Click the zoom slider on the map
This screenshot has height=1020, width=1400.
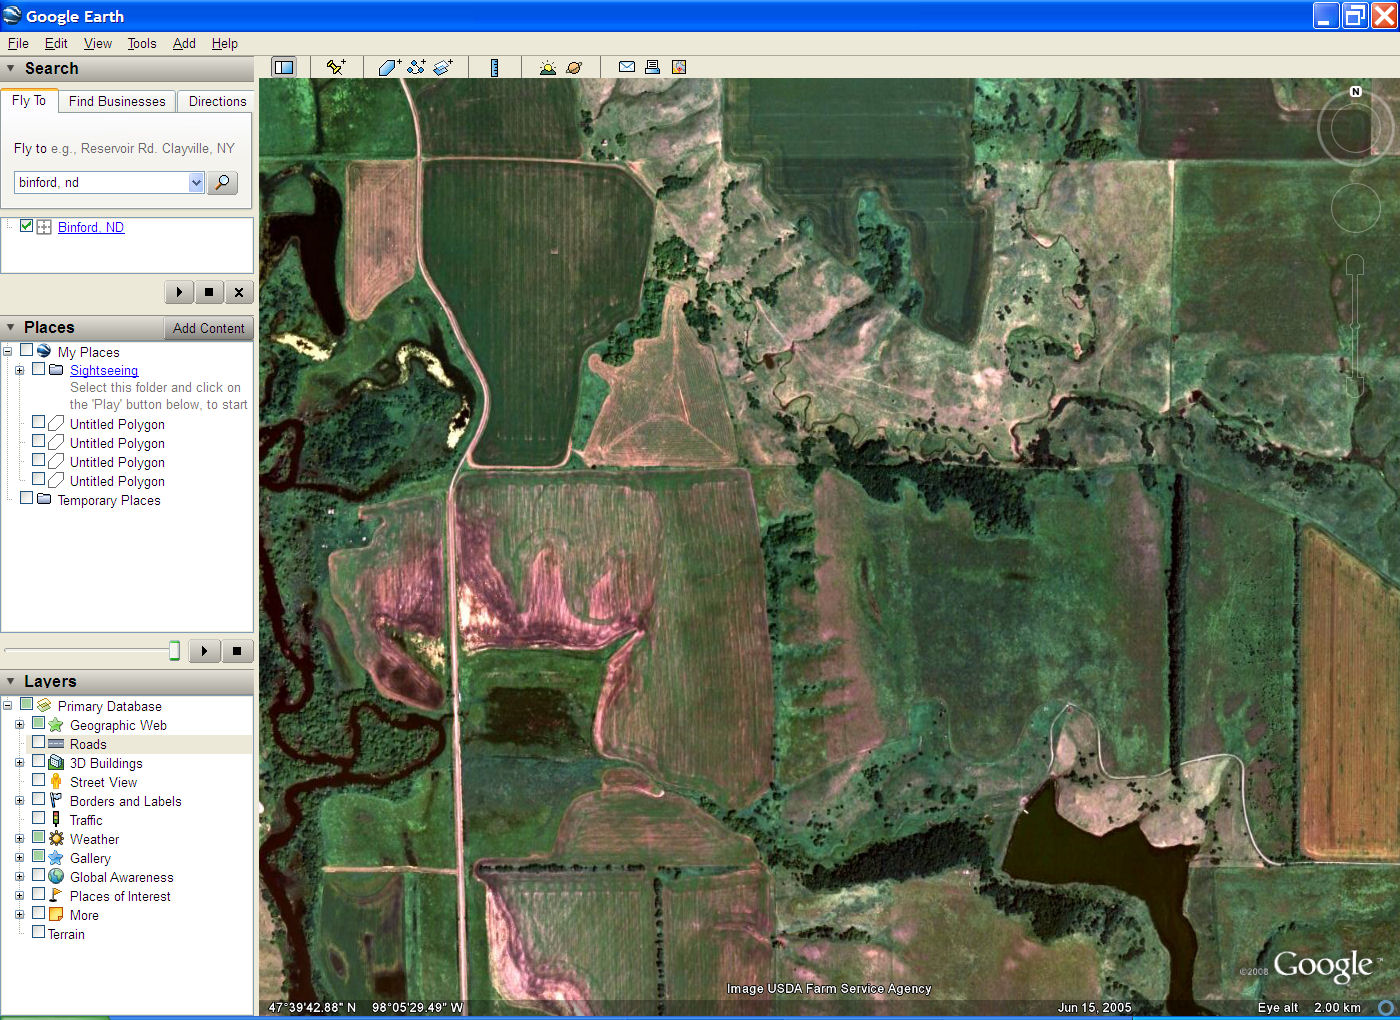pyautogui.click(x=1355, y=327)
